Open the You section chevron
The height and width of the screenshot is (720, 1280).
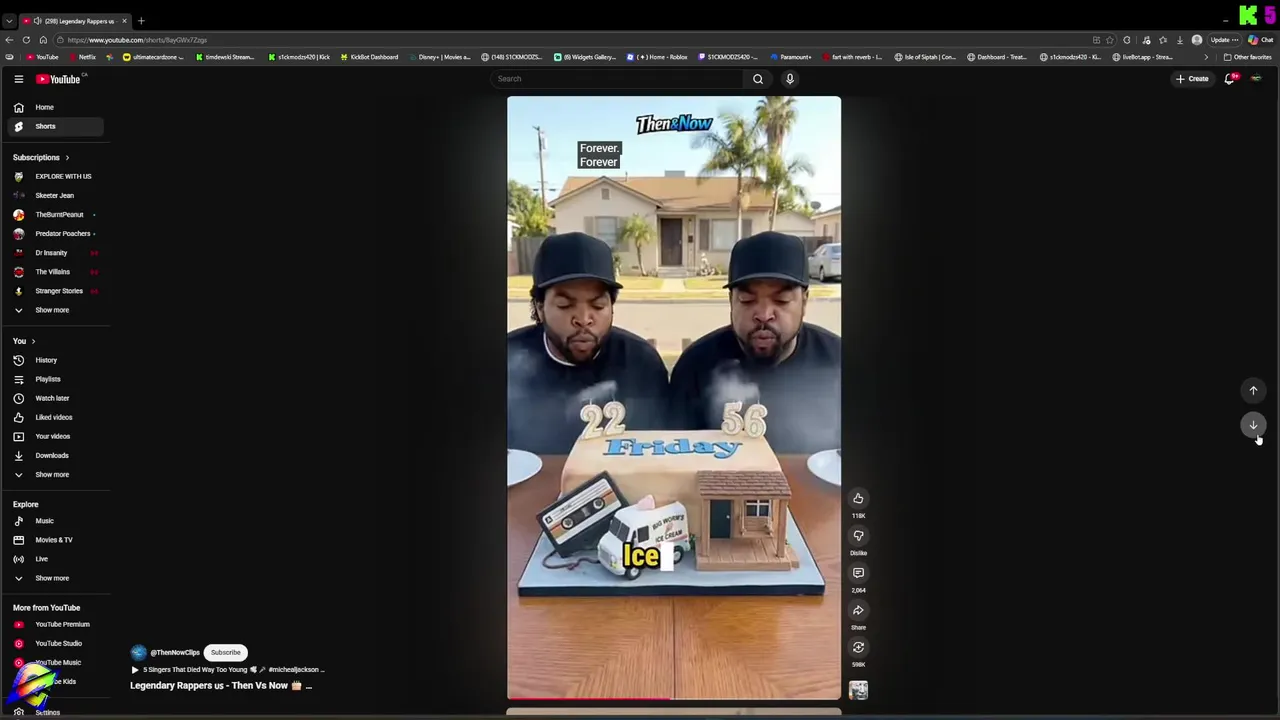[x=33, y=341]
